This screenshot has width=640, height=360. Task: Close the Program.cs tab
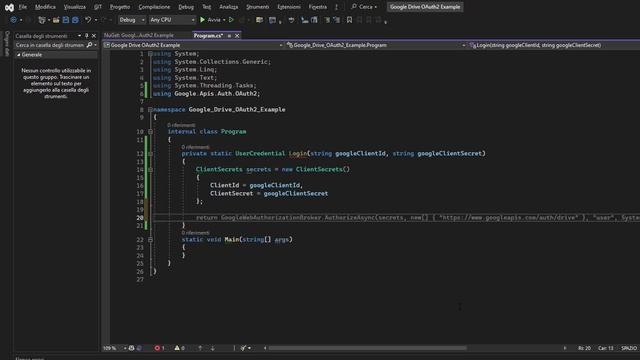click(237, 36)
